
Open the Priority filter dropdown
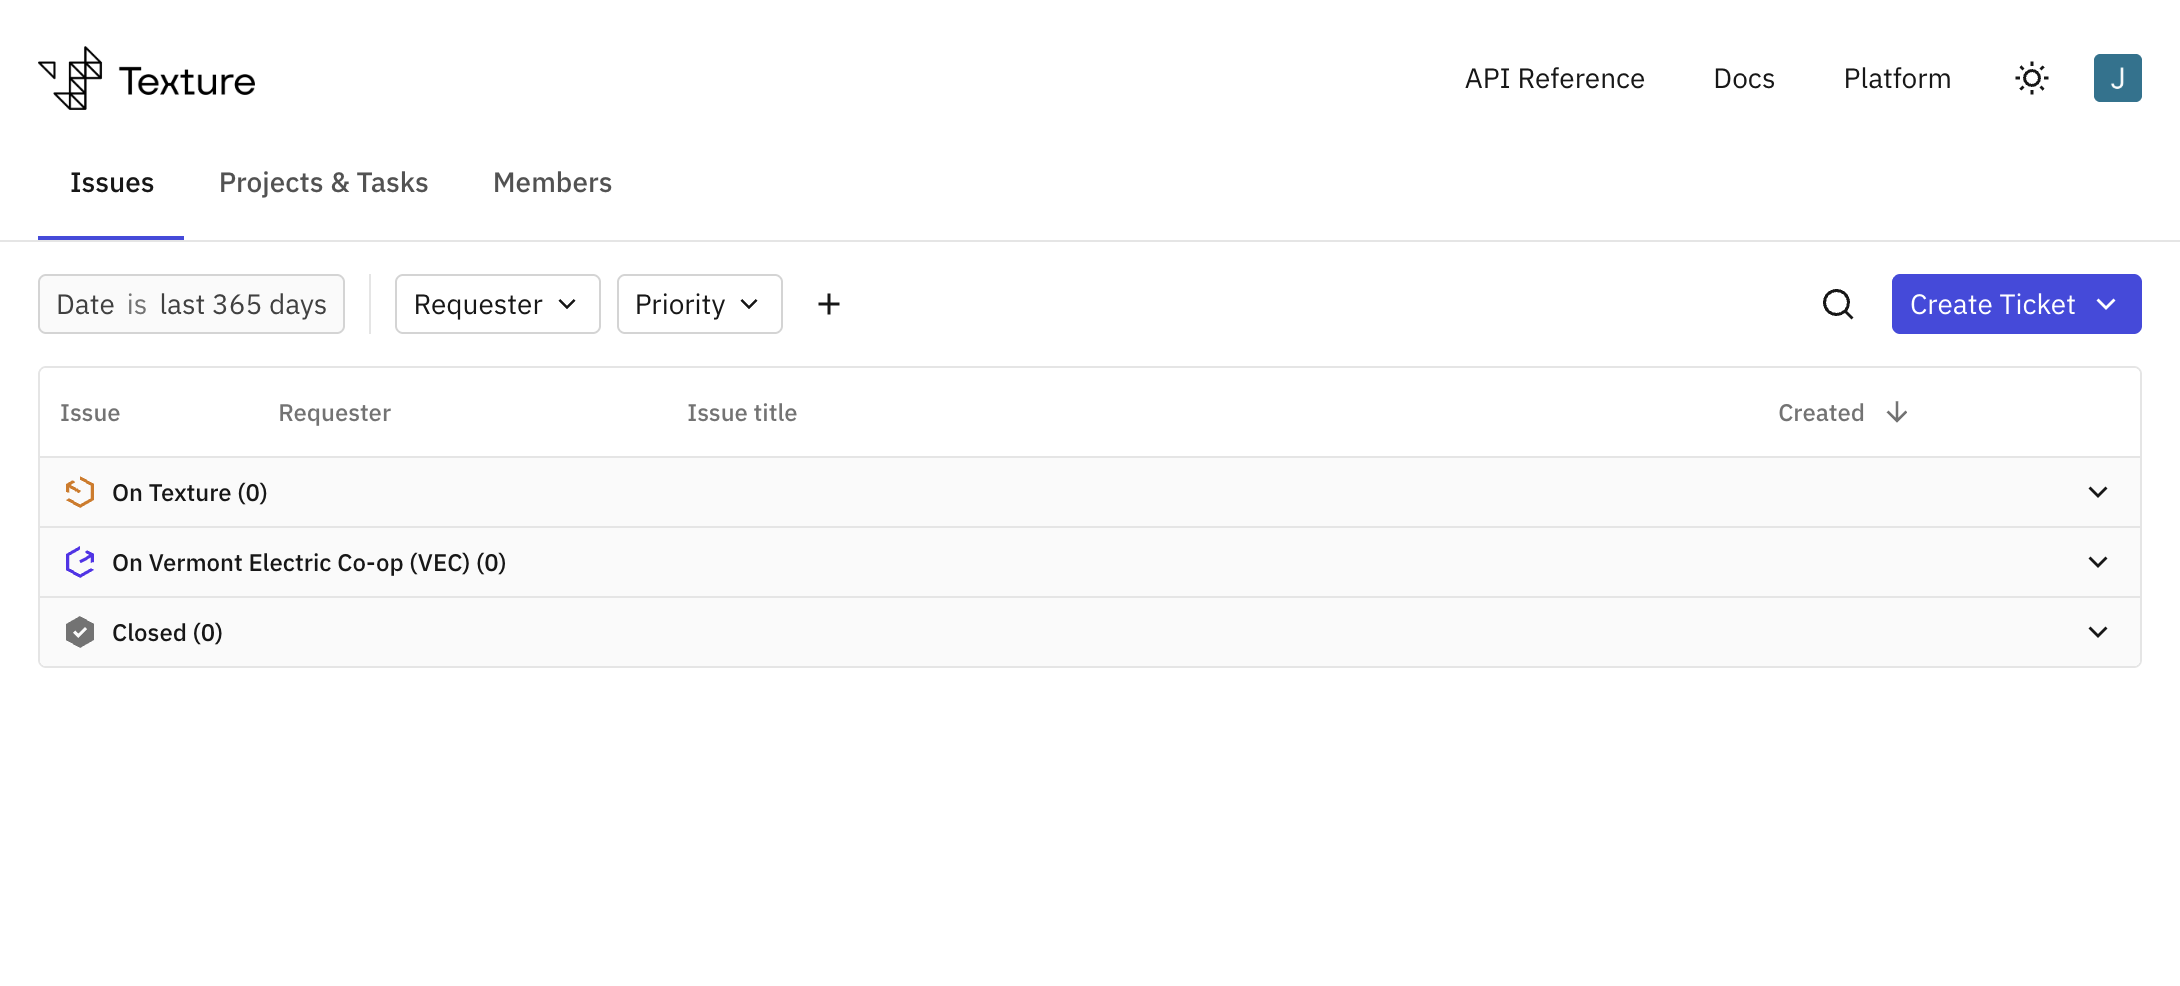(x=699, y=304)
